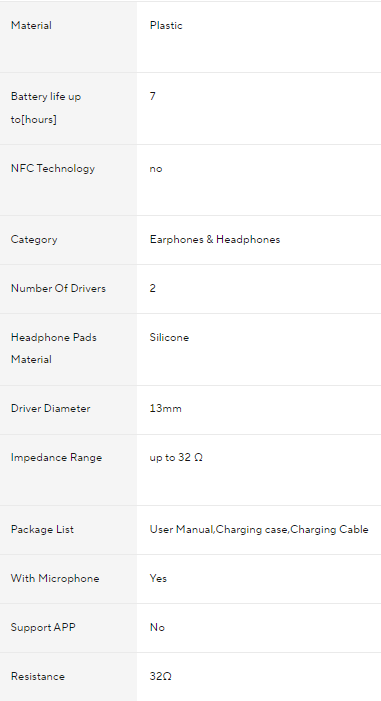Click the Battery life up to[hours] label
The height and width of the screenshot is (701, 381).
(x=46, y=108)
